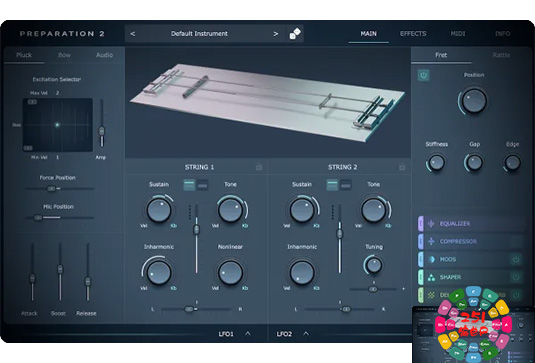Click the Fret Position knob
The width and height of the screenshot is (535, 363).
tap(474, 101)
